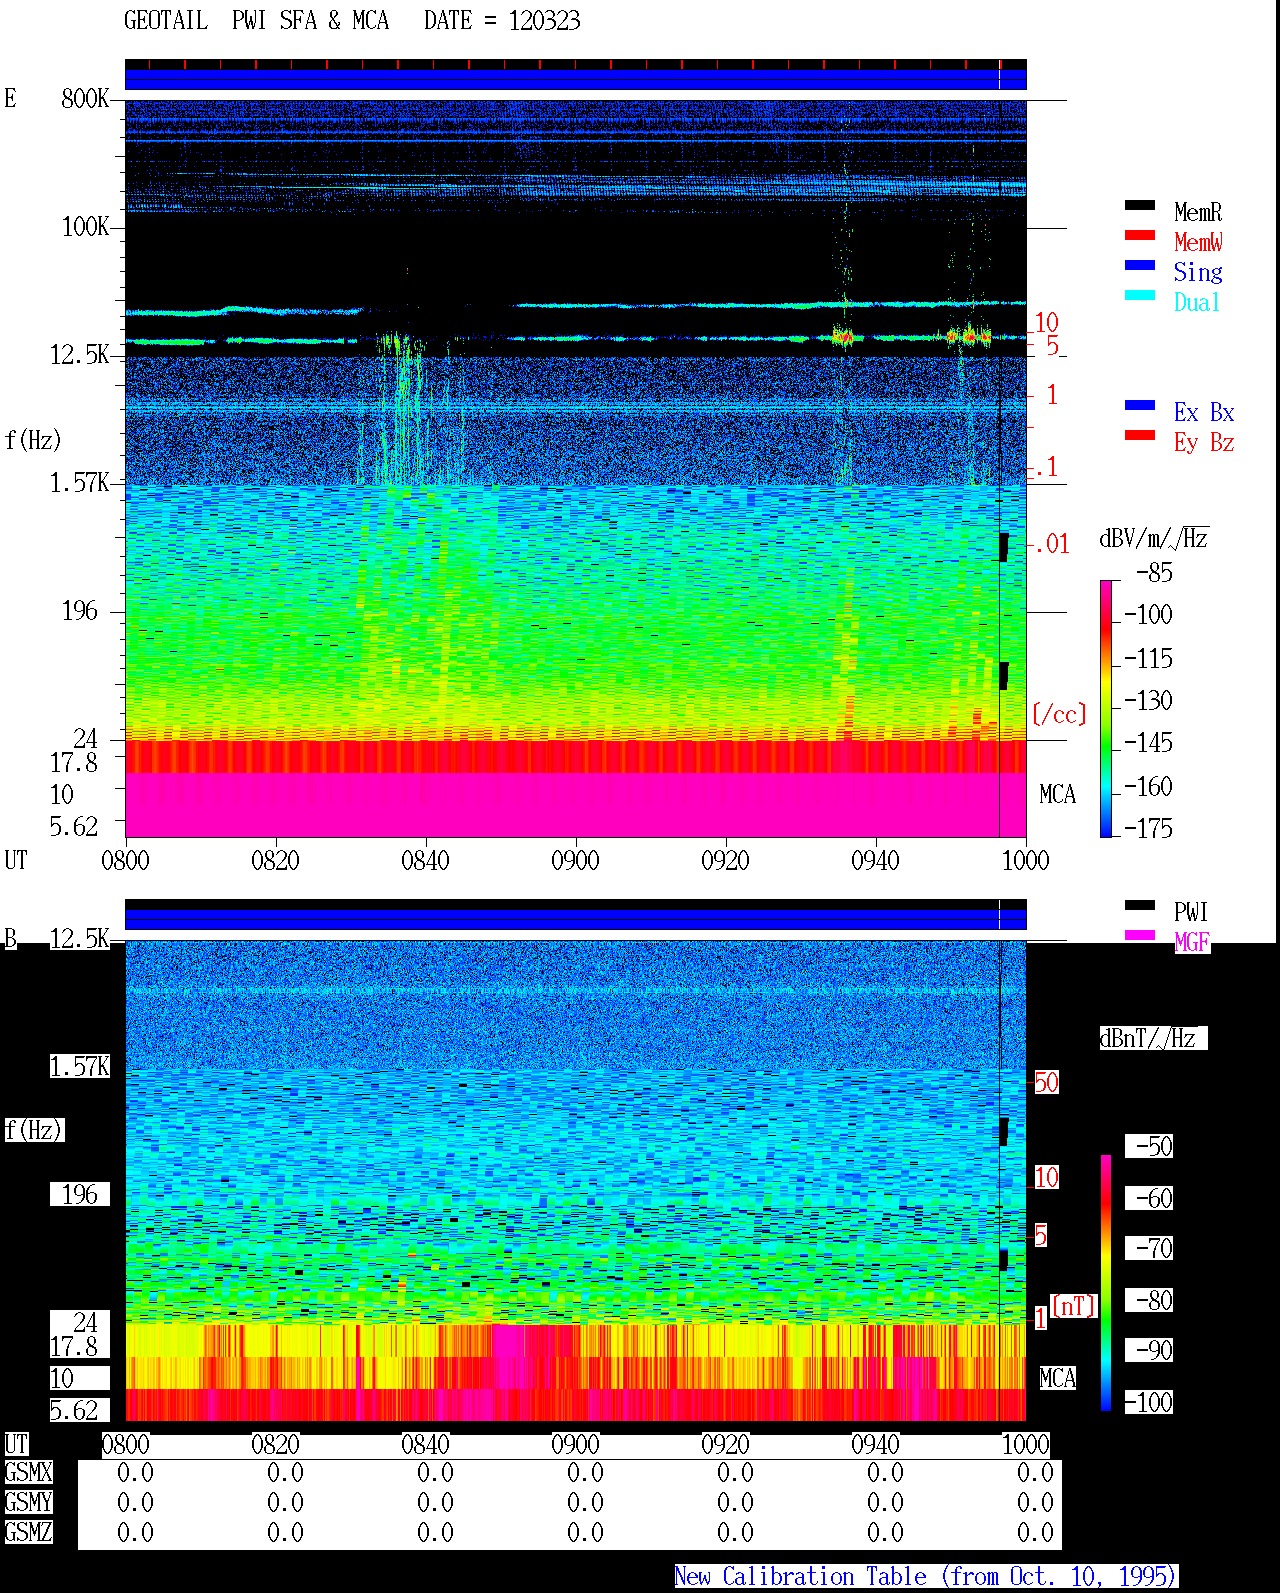Click the black MemR legend swatch
The image size is (1280, 1593).
coord(1140,205)
